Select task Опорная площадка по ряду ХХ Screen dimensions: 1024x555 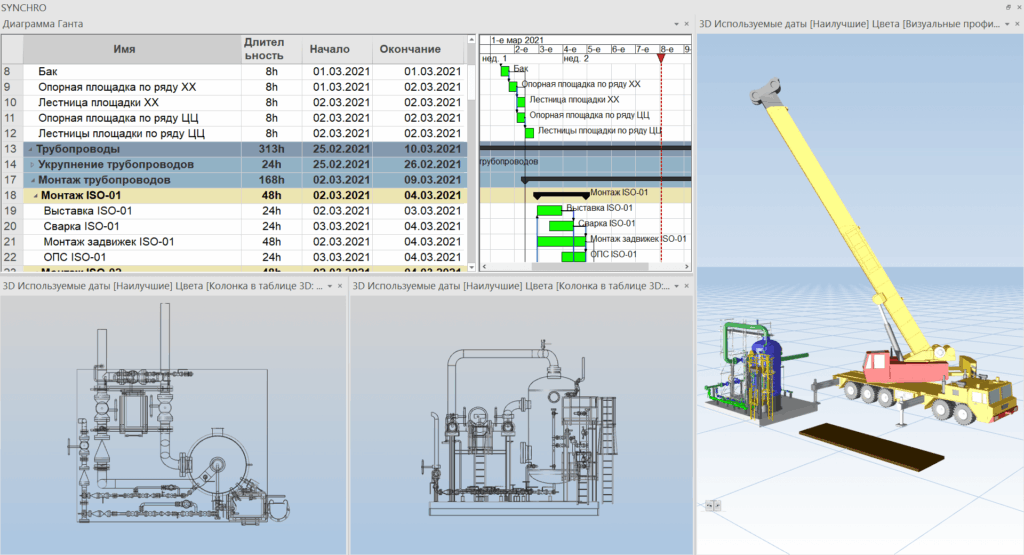point(234,87)
